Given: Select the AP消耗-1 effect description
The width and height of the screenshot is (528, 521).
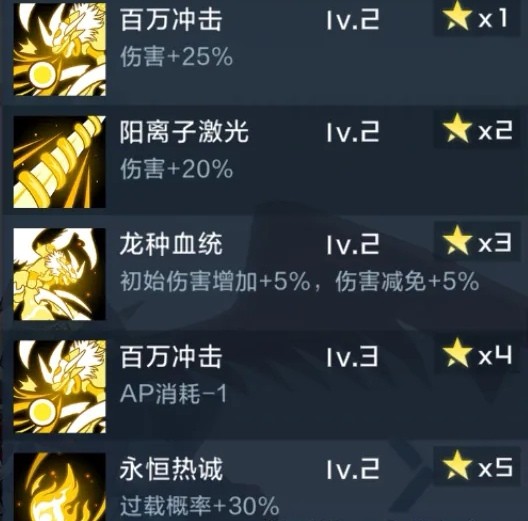Looking at the screenshot, I should [x=173, y=393].
